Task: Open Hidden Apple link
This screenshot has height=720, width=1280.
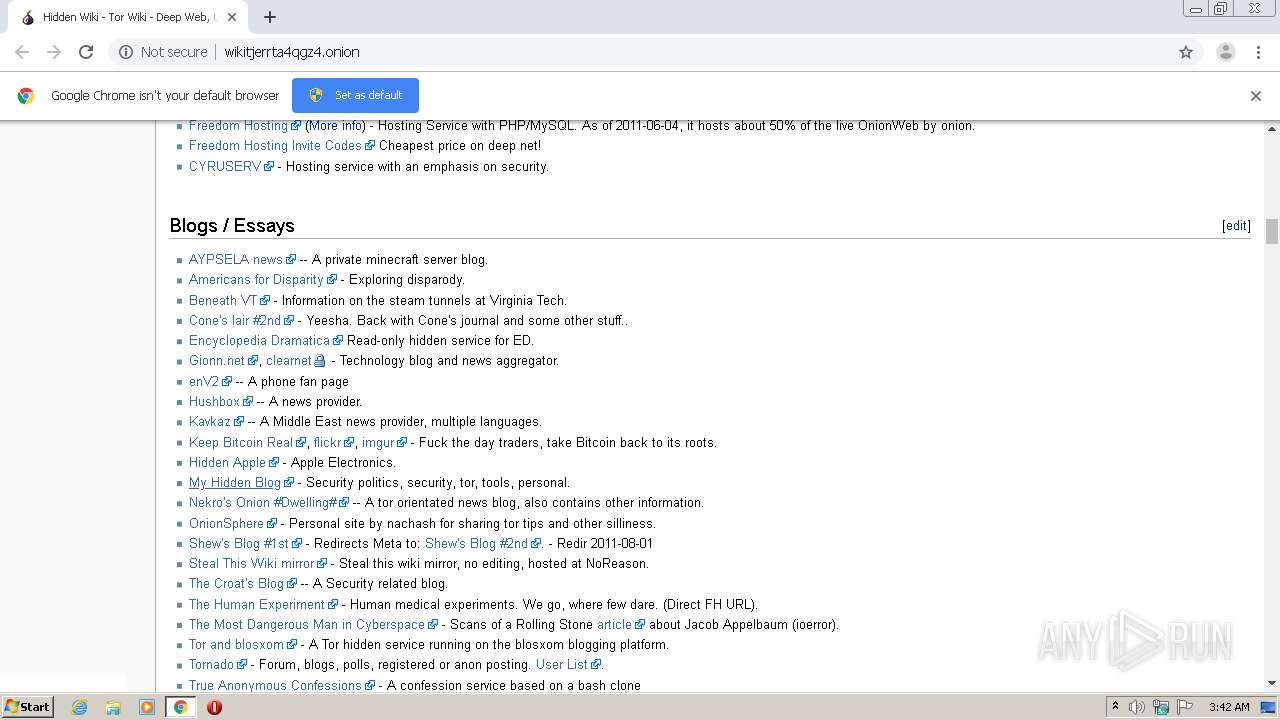Action: pos(228,463)
